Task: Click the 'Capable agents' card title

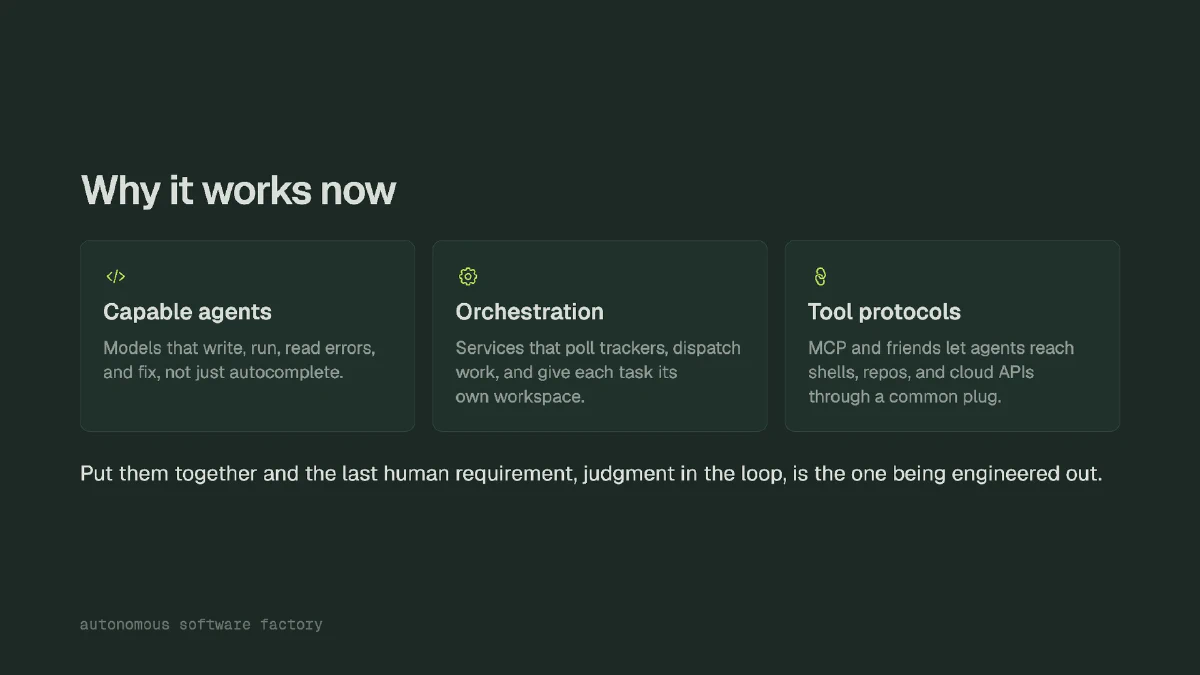Action: click(187, 312)
